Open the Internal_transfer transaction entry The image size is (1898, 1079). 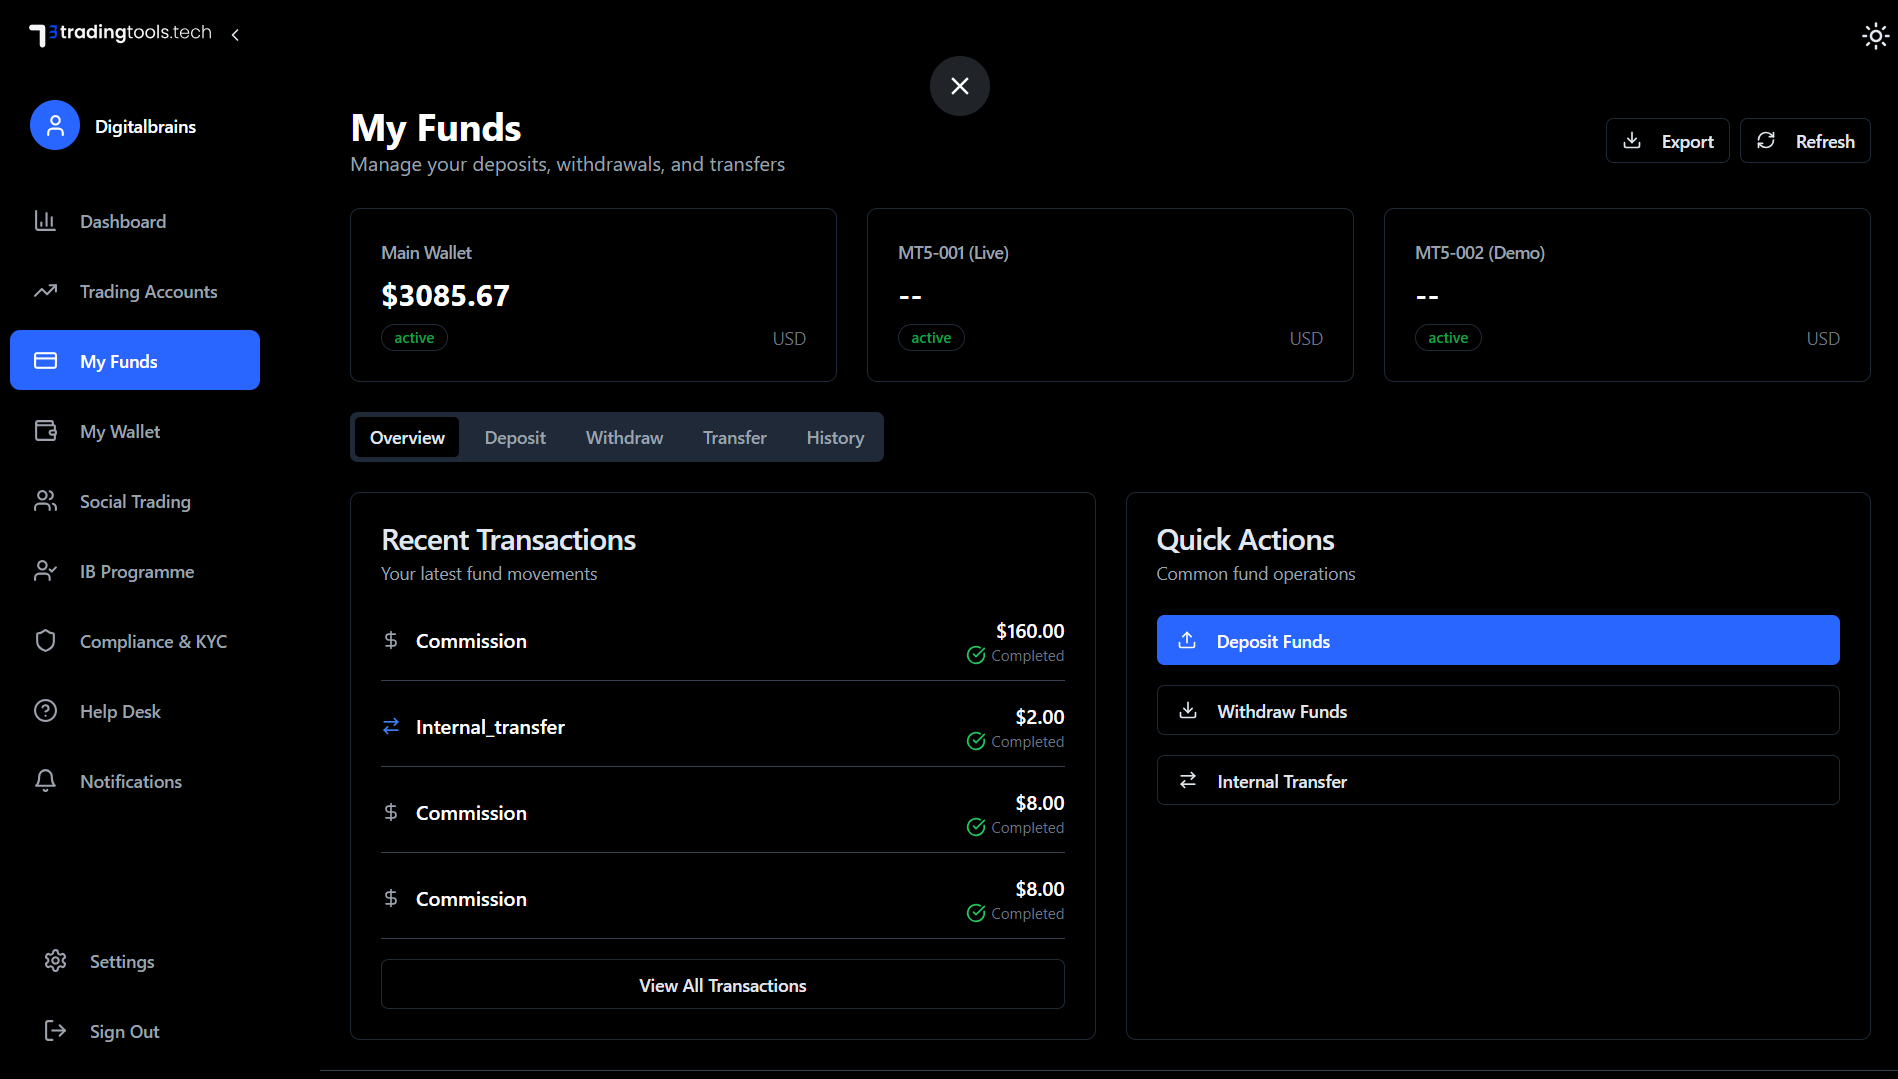pos(722,727)
